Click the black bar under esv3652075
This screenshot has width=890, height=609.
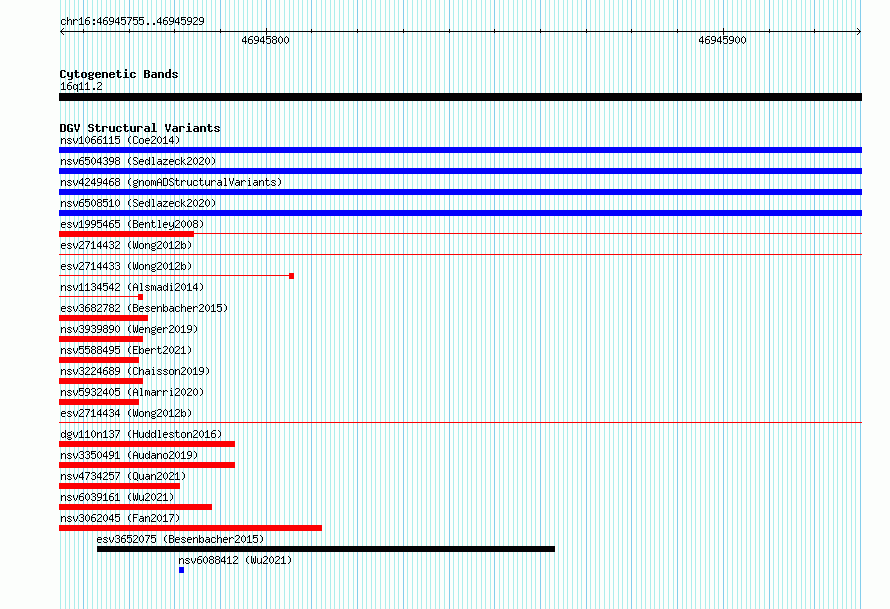pyautogui.click(x=326, y=549)
